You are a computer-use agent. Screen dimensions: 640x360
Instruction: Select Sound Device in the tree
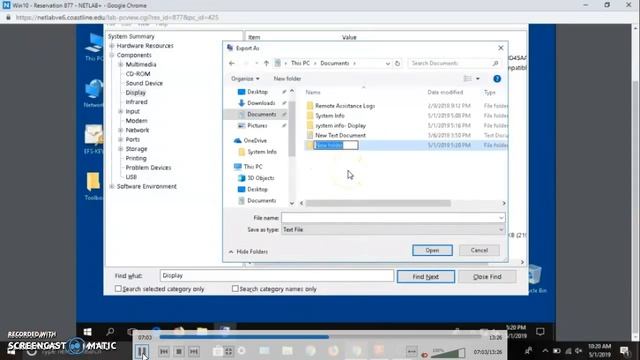coord(144,83)
